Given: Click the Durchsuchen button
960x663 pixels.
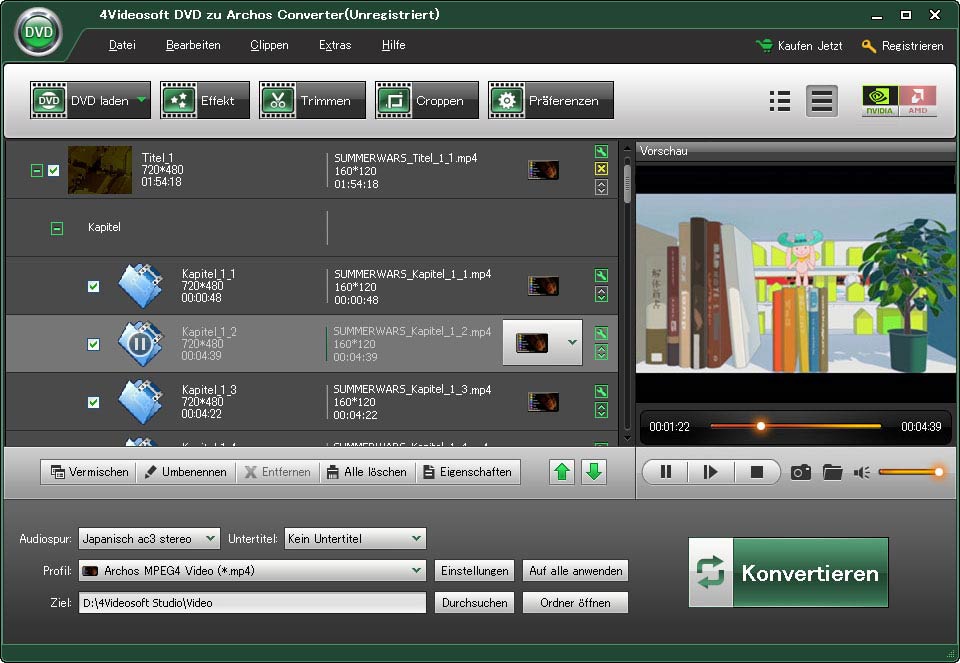Looking at the screenshot, I should [474, 603].
